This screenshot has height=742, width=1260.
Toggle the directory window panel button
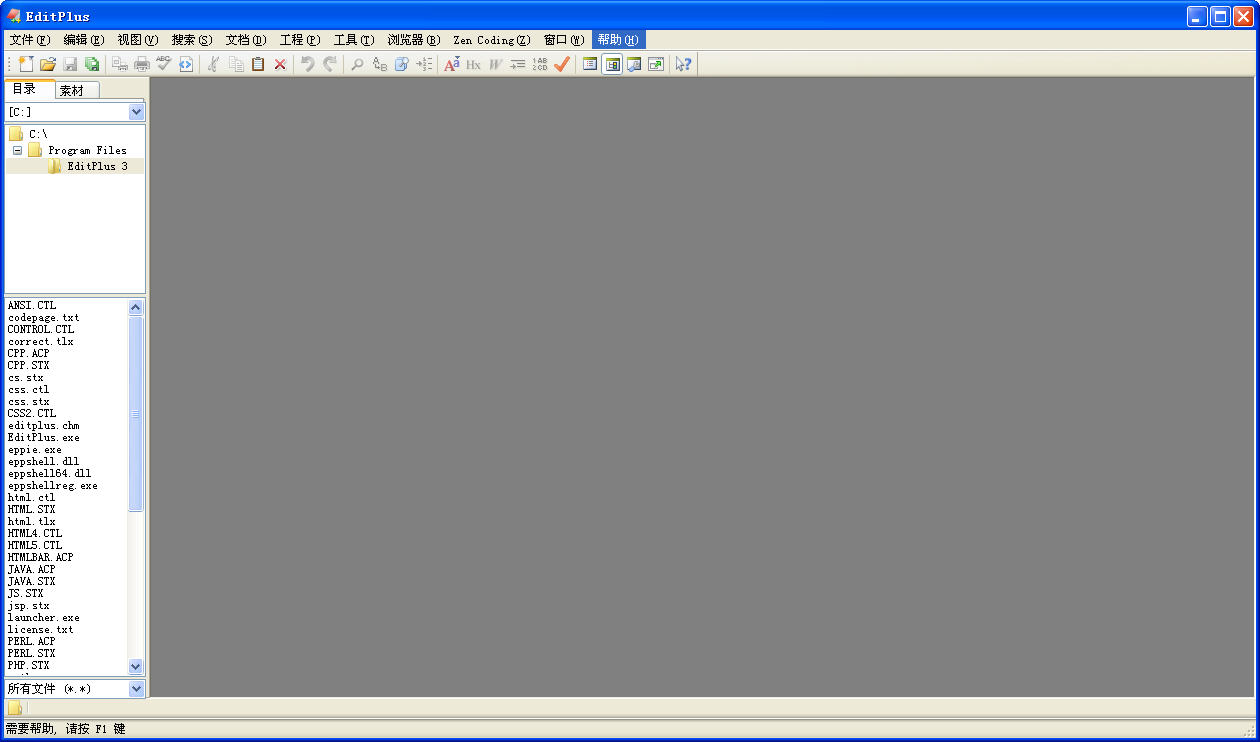(x=612, y=64)
